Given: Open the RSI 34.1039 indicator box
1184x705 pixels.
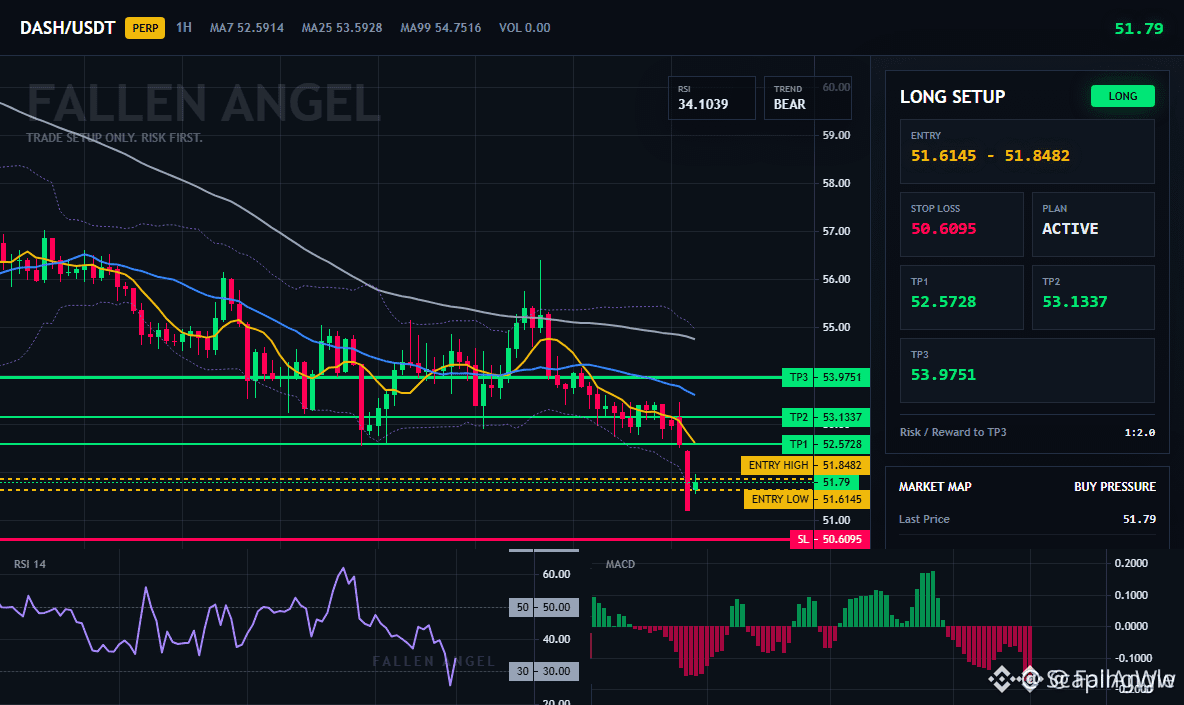Looking at the screenshot, I should 711,97.
